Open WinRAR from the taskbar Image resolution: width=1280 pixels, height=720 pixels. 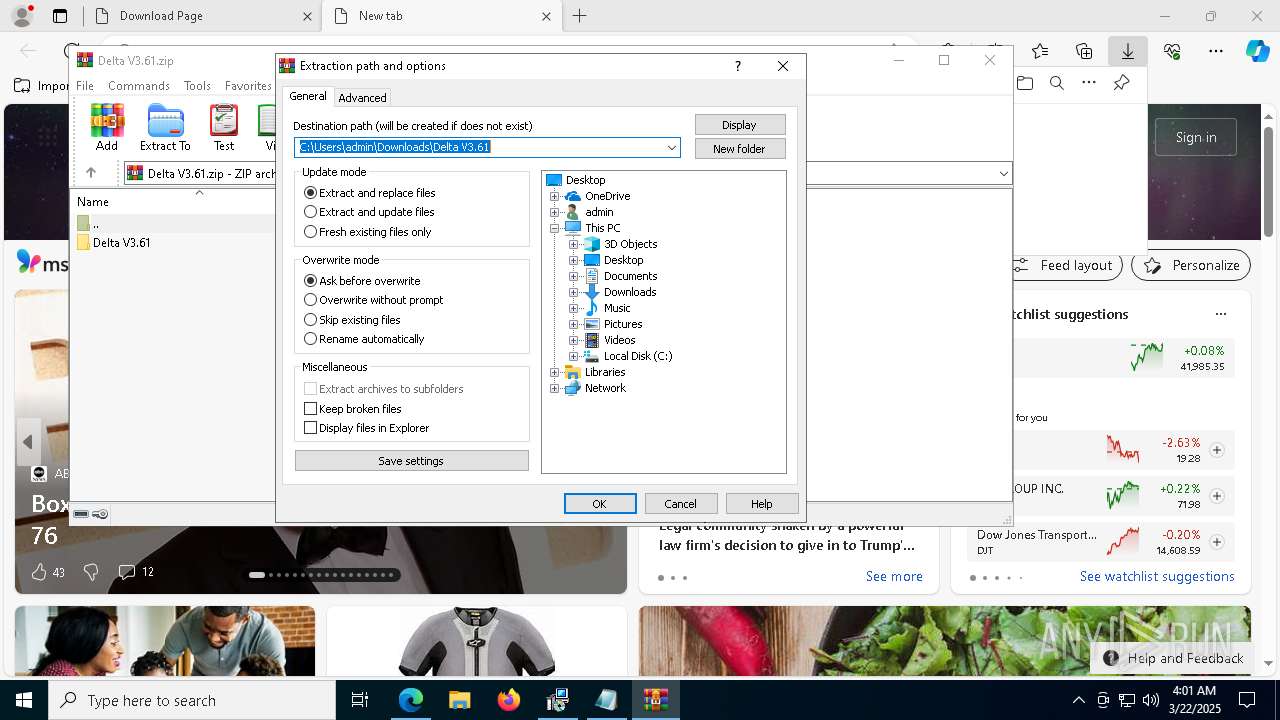click(656, 701)
